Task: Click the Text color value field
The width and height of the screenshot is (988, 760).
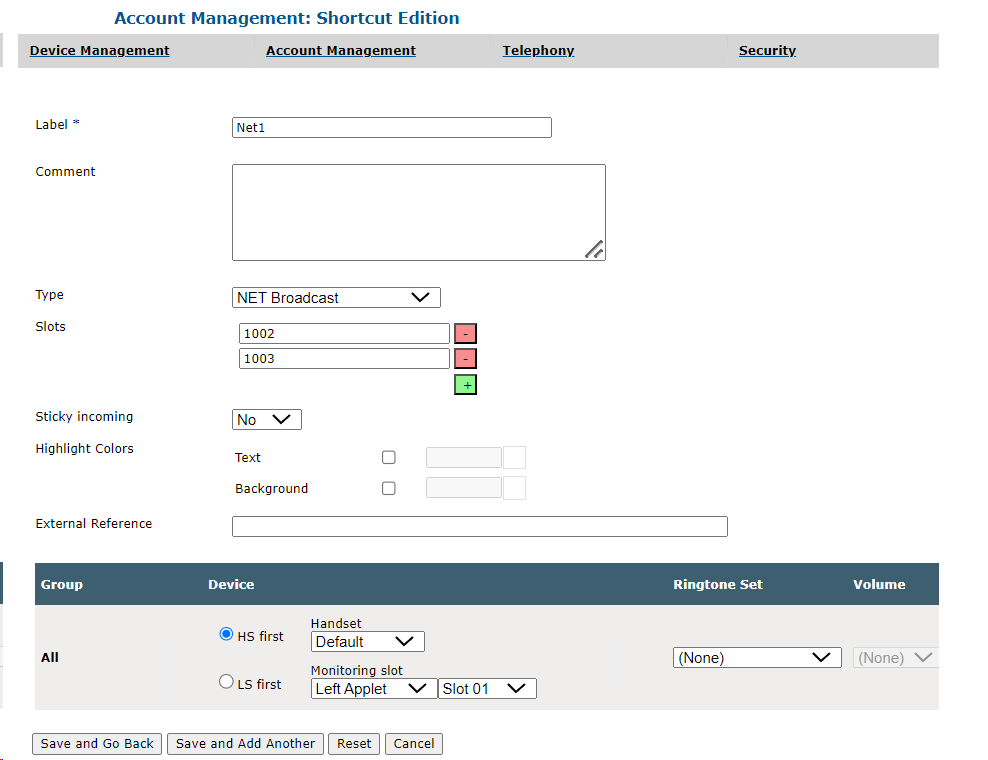Action: [x=464, y=458]
